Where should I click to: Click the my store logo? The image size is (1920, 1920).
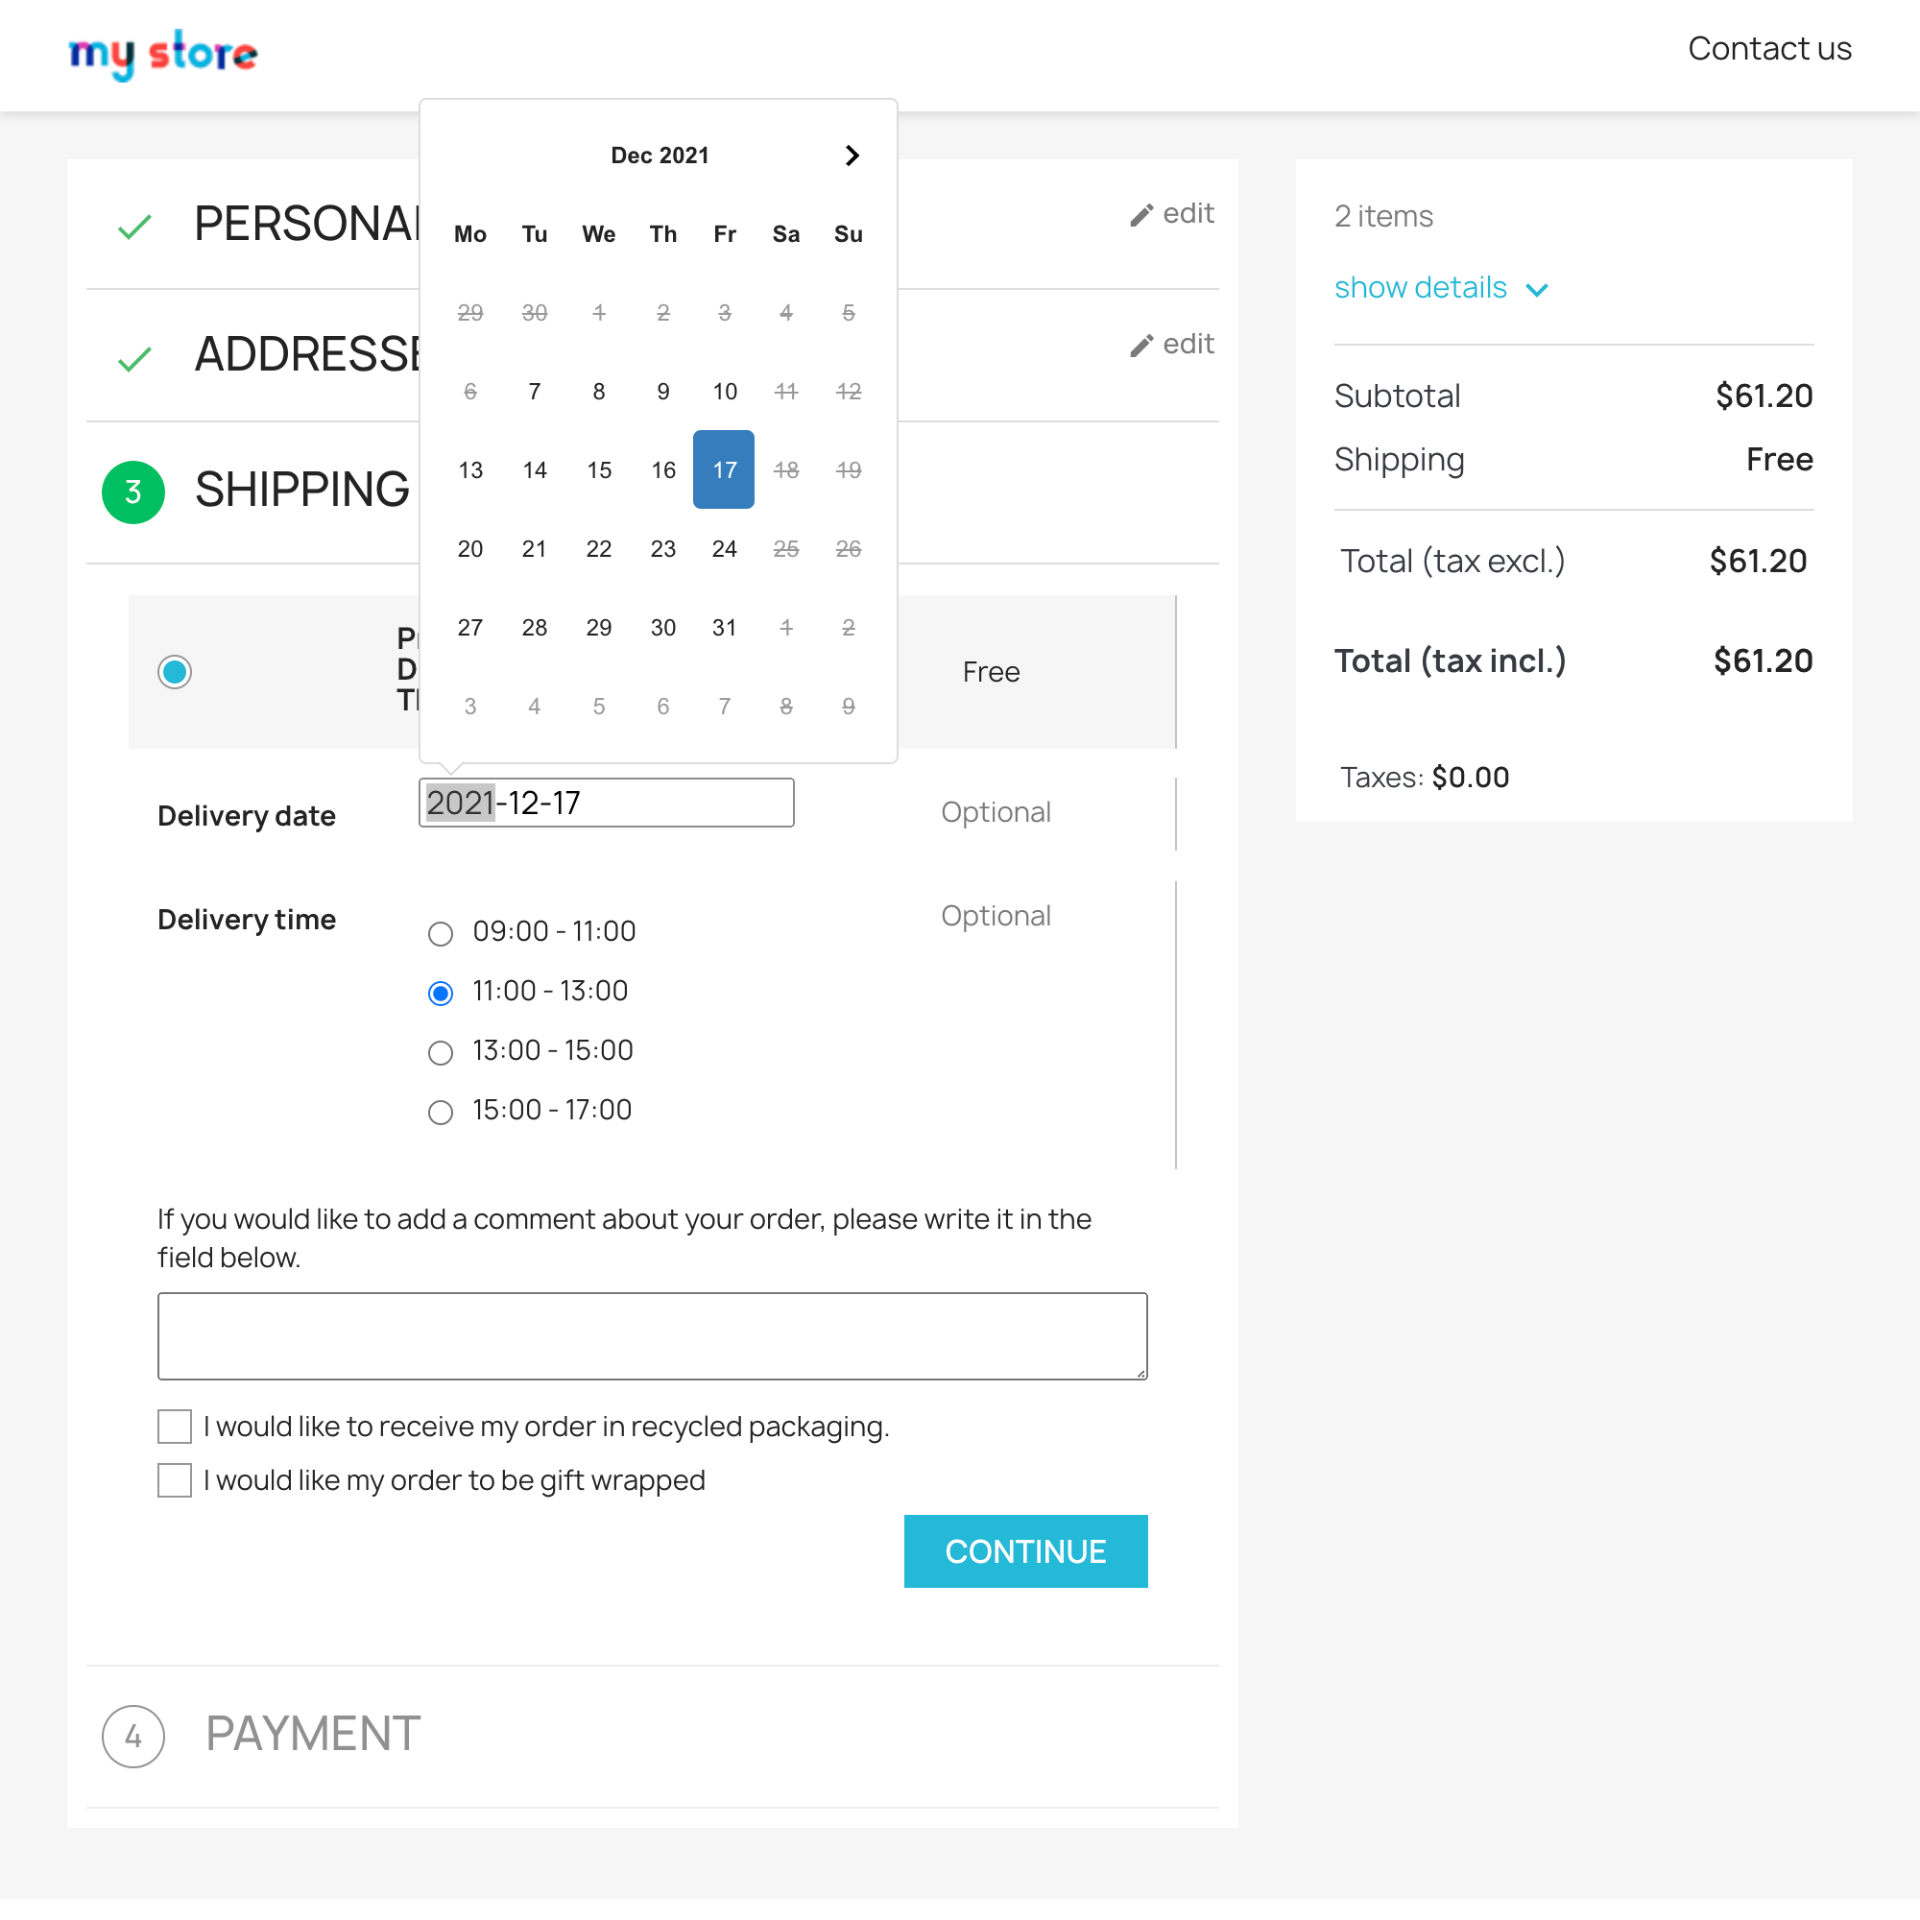(x=162, y=54)
